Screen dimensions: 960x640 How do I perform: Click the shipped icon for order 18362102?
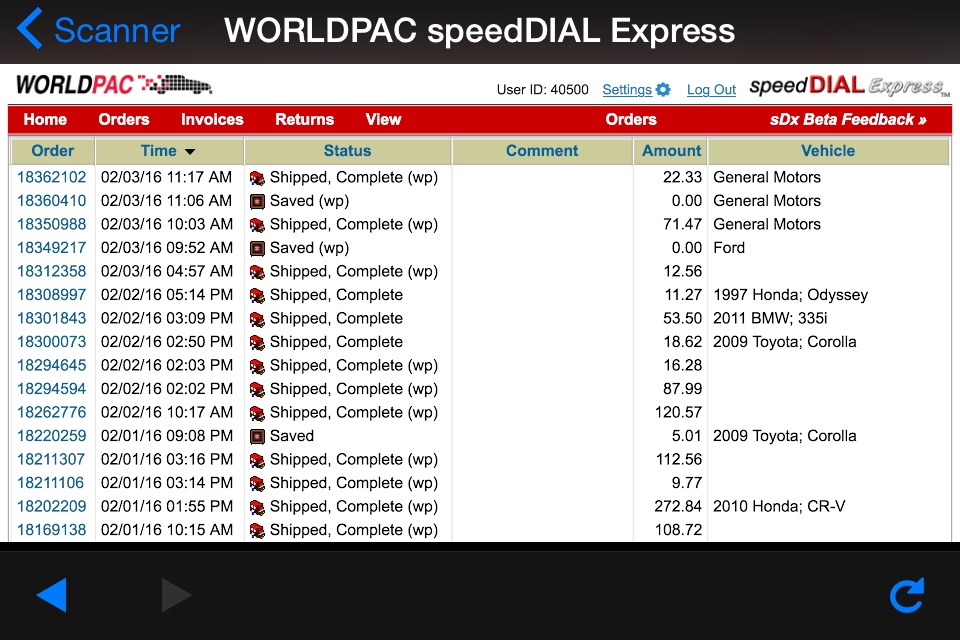point(258,178)
